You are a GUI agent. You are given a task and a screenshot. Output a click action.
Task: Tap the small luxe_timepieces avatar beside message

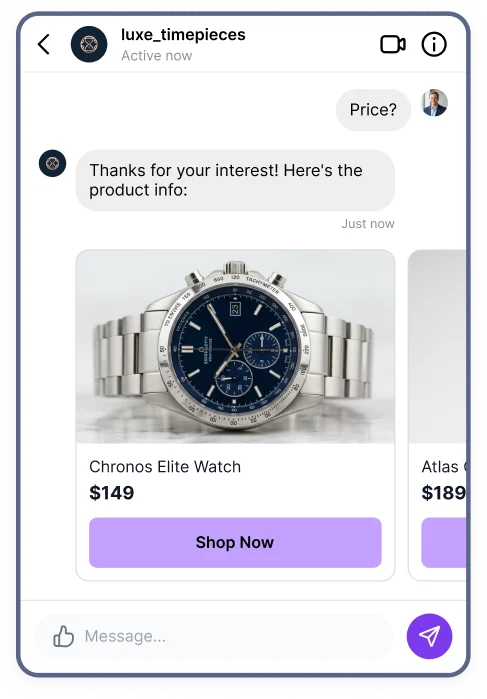pos(53,163)
